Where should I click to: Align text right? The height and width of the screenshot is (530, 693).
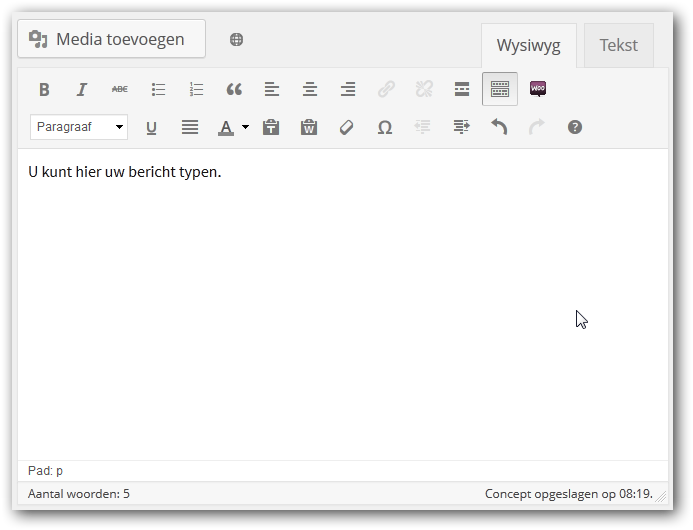pyautogui.click(x=348, y=89)
